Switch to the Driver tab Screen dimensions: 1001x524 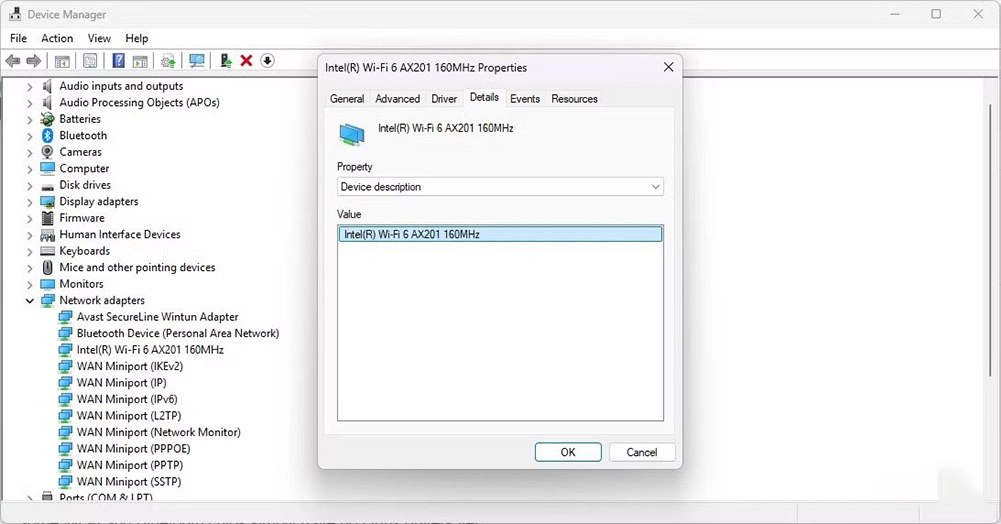click(x=444, y=99)
